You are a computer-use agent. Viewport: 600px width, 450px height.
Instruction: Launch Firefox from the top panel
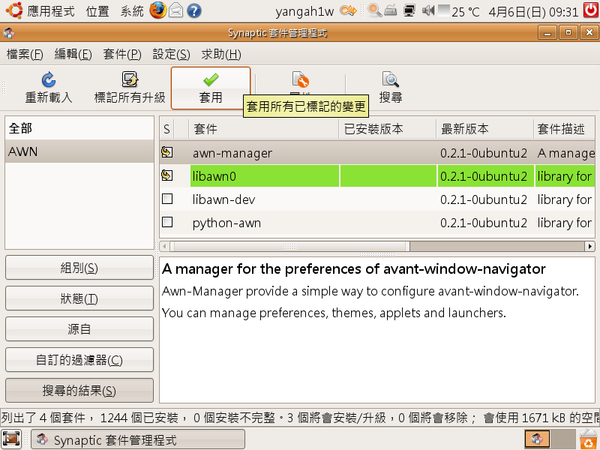pos(157,10)
